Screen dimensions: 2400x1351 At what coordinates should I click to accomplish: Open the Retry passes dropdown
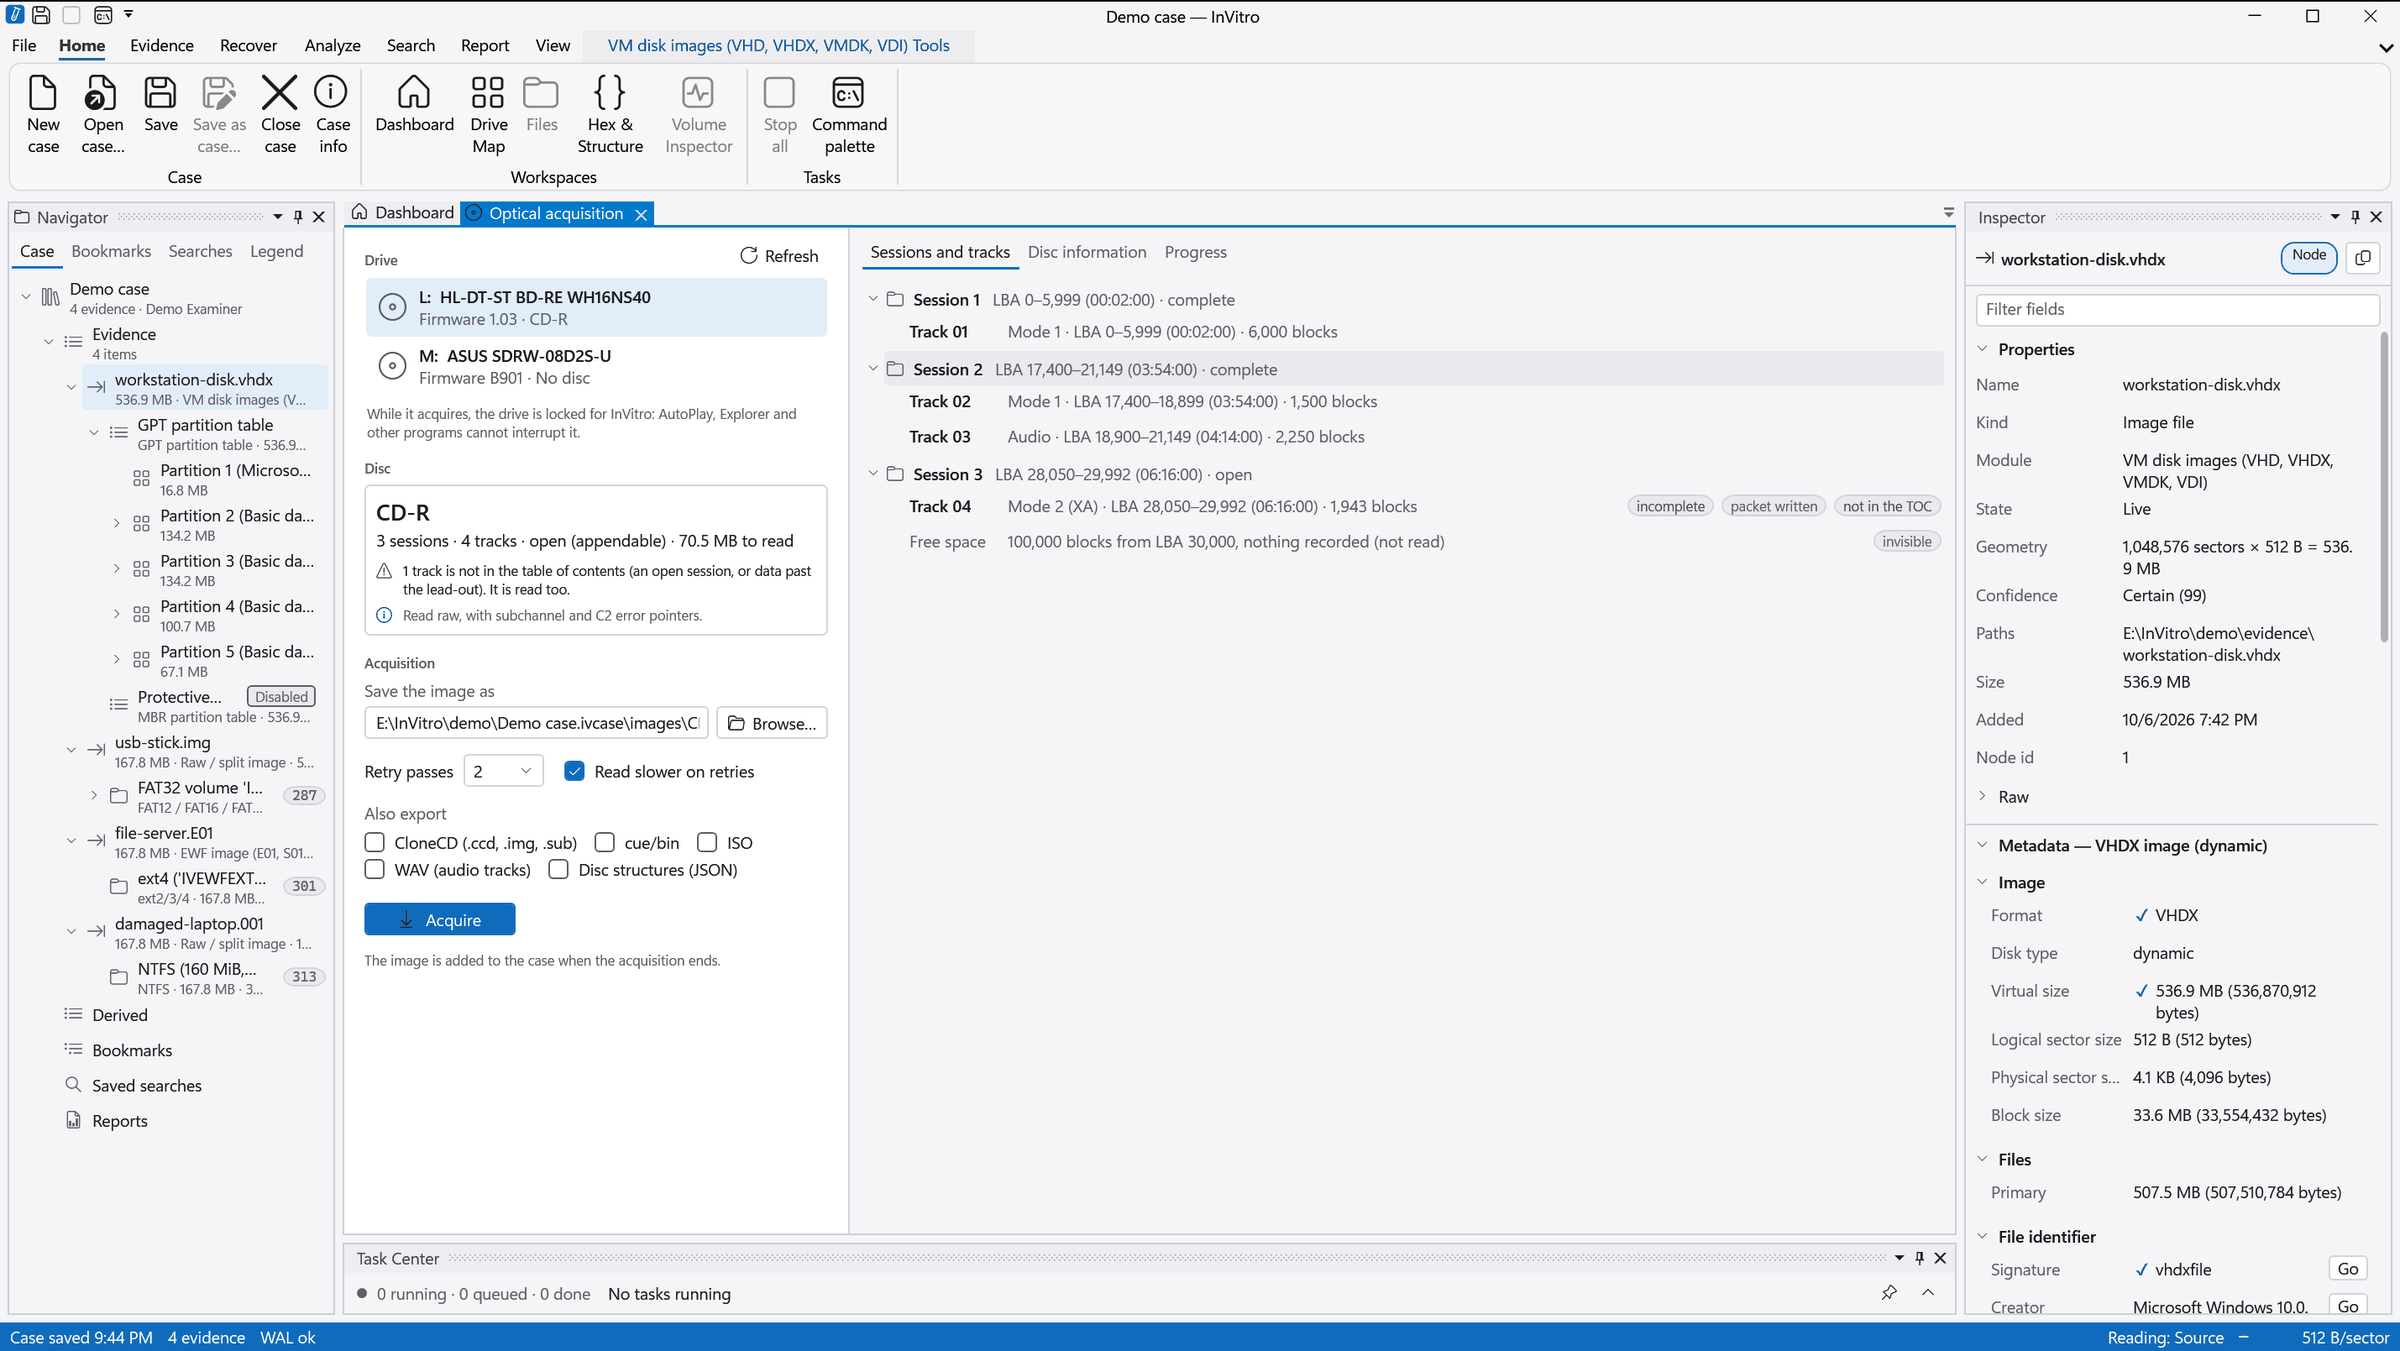click(503, 771)
